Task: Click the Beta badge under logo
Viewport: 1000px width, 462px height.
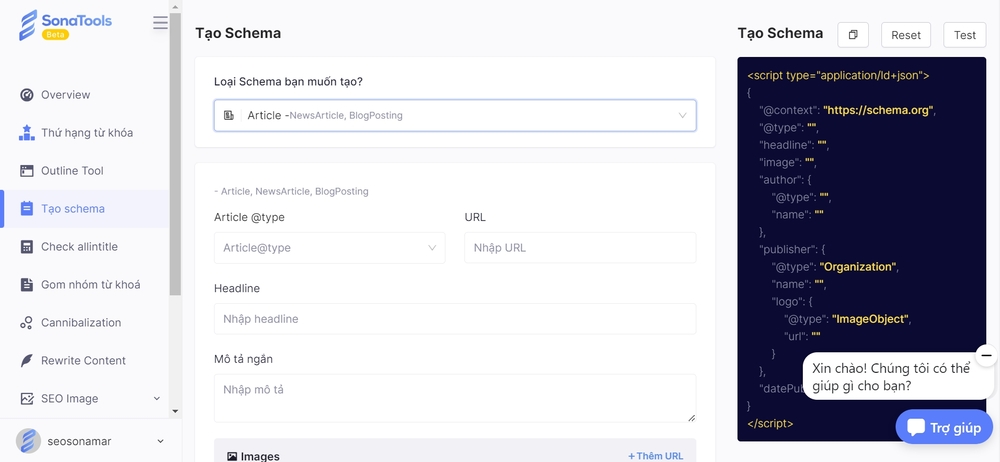Action: tap(55, 34)
